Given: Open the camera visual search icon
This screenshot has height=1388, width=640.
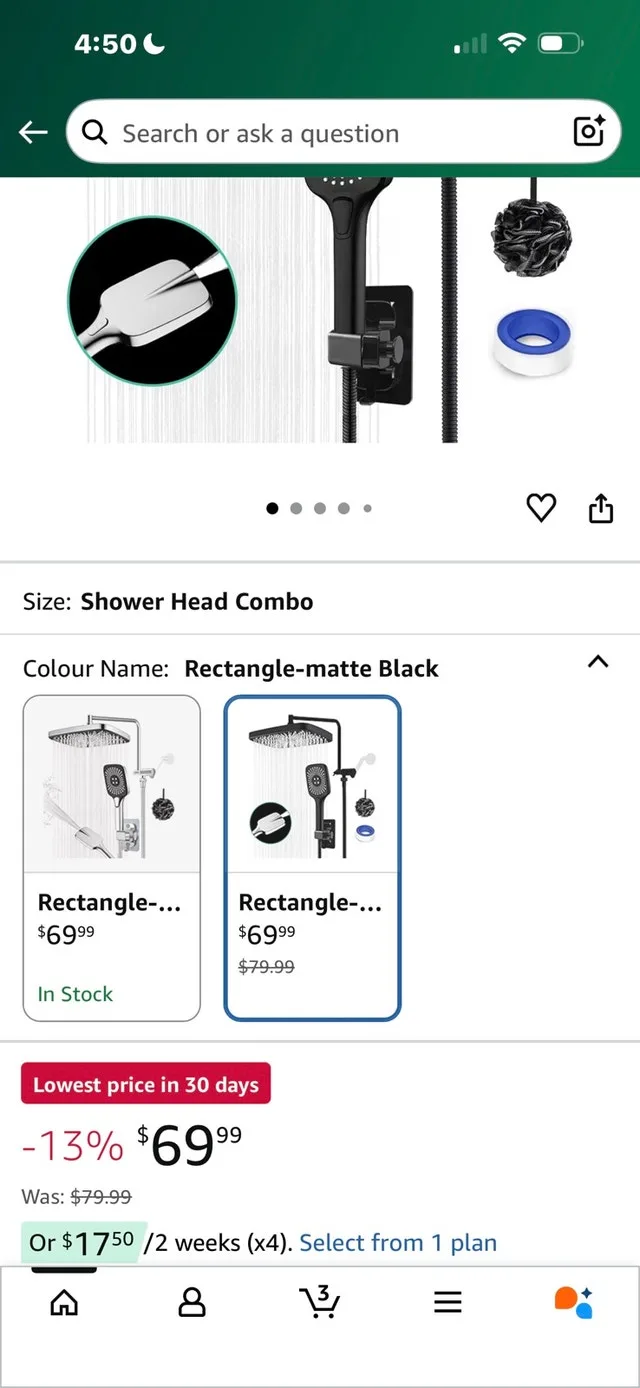Looking at the screenshot, I should coord(588,131).
